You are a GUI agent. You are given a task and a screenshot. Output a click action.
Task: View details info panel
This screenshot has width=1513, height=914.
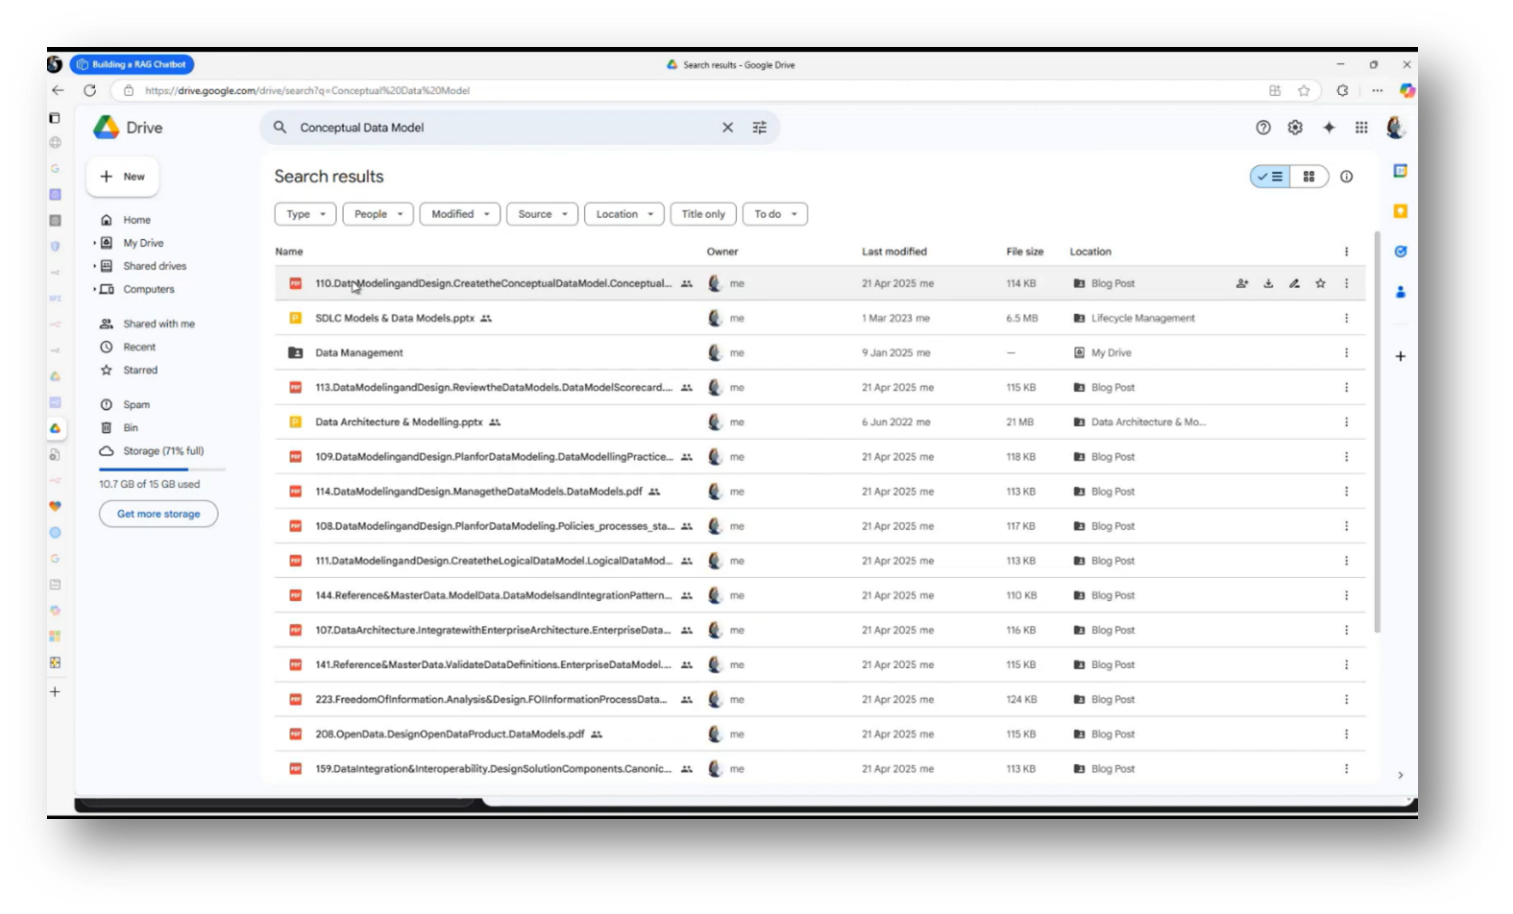pyautogui.click(x=1347, y=177)
